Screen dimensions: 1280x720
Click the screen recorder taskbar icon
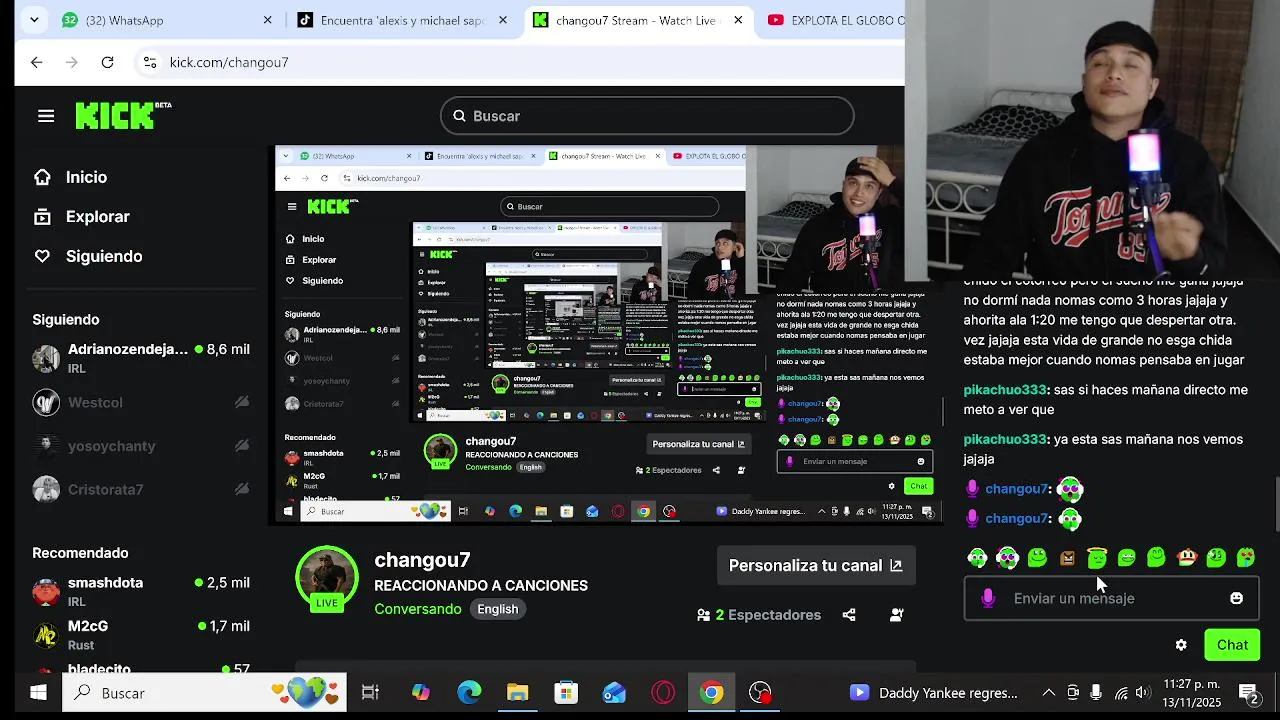[760, 692]
